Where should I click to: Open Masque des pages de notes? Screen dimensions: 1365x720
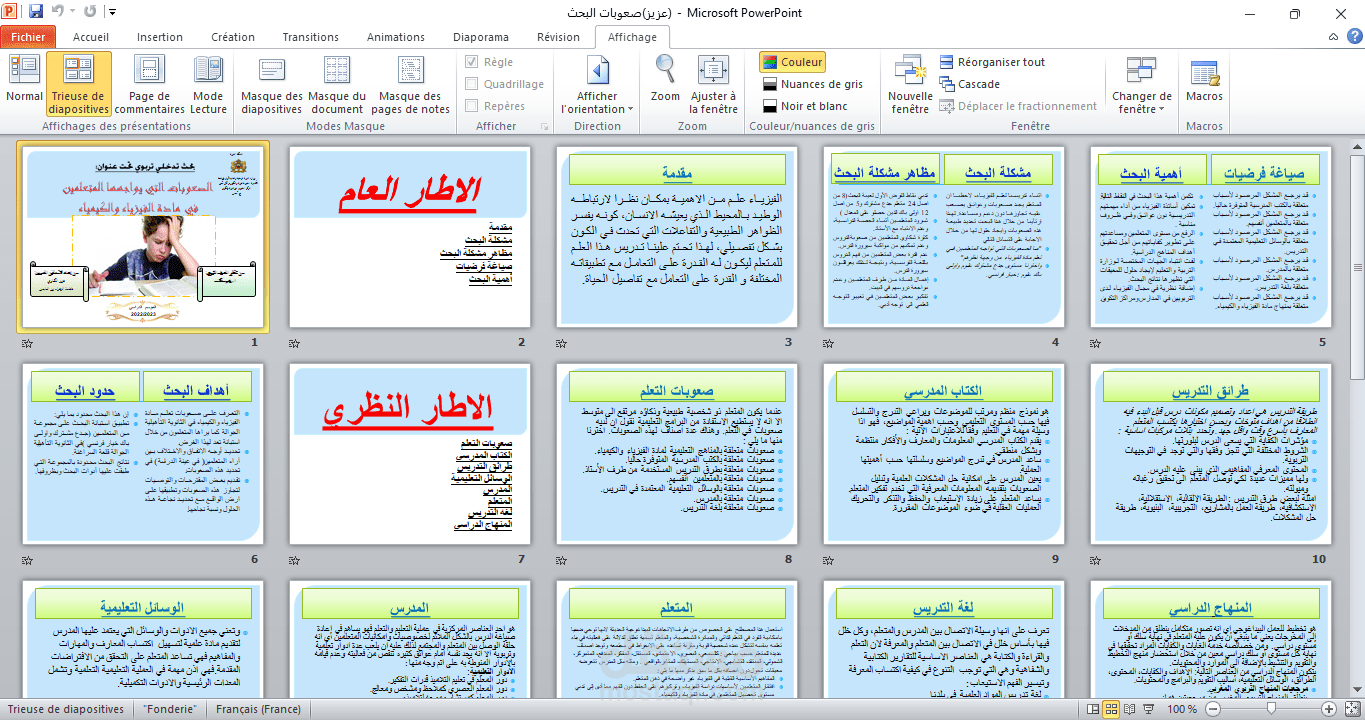411,84
